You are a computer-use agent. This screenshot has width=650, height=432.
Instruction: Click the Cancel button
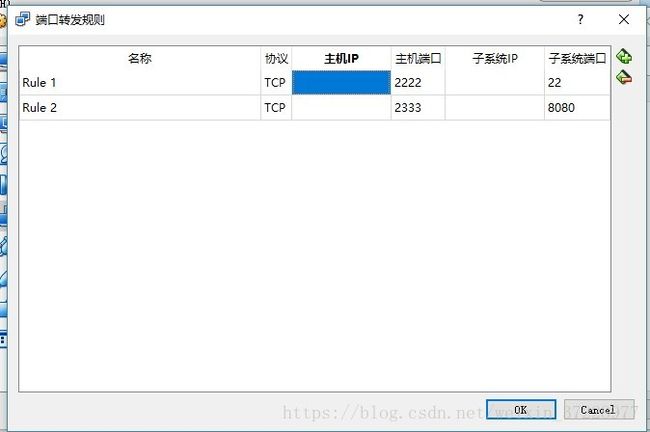coord(599,410)
